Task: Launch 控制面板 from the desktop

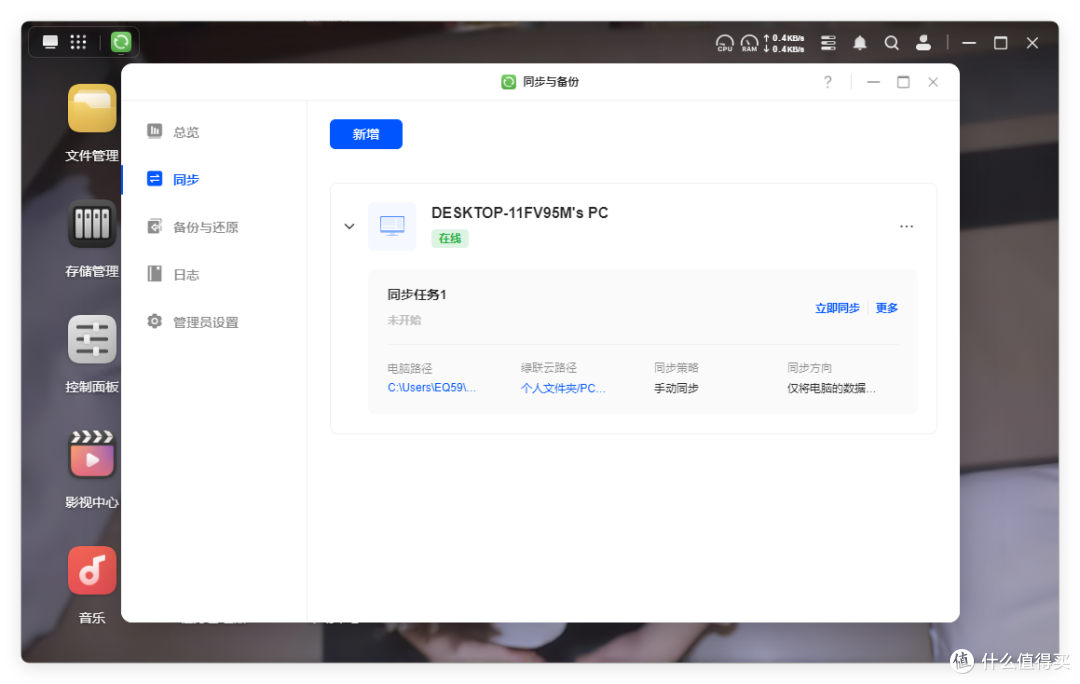Action: [x=92, y=340]
